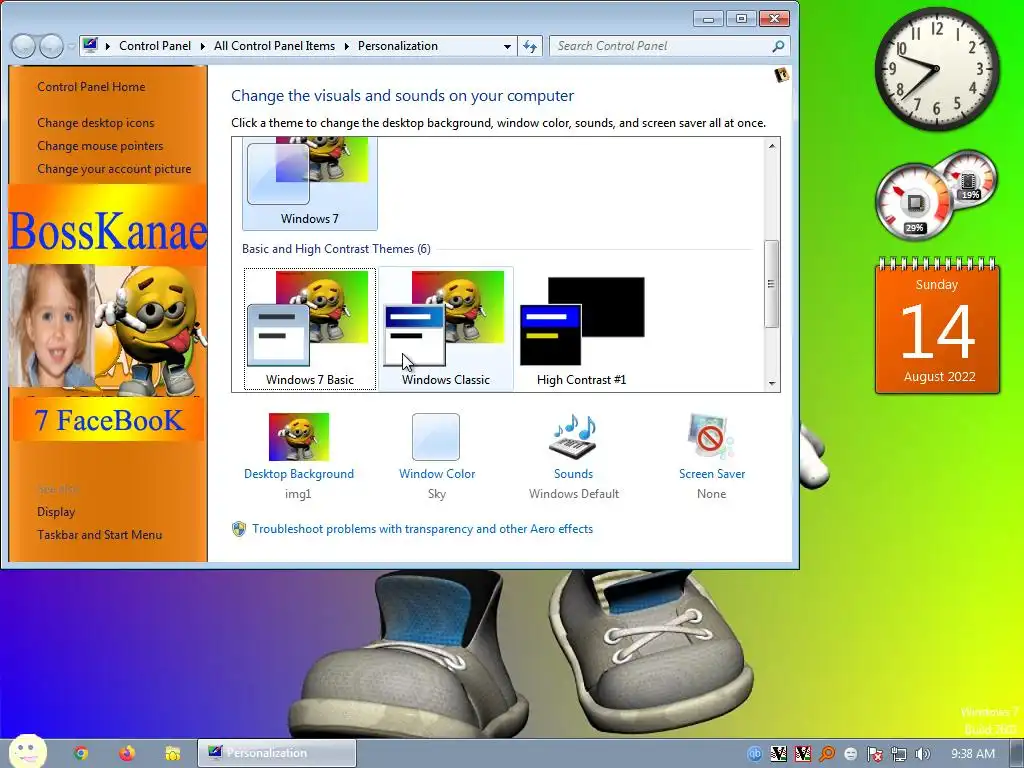Expand arrow before Control Panel breadcrumb

coord(108,46)
